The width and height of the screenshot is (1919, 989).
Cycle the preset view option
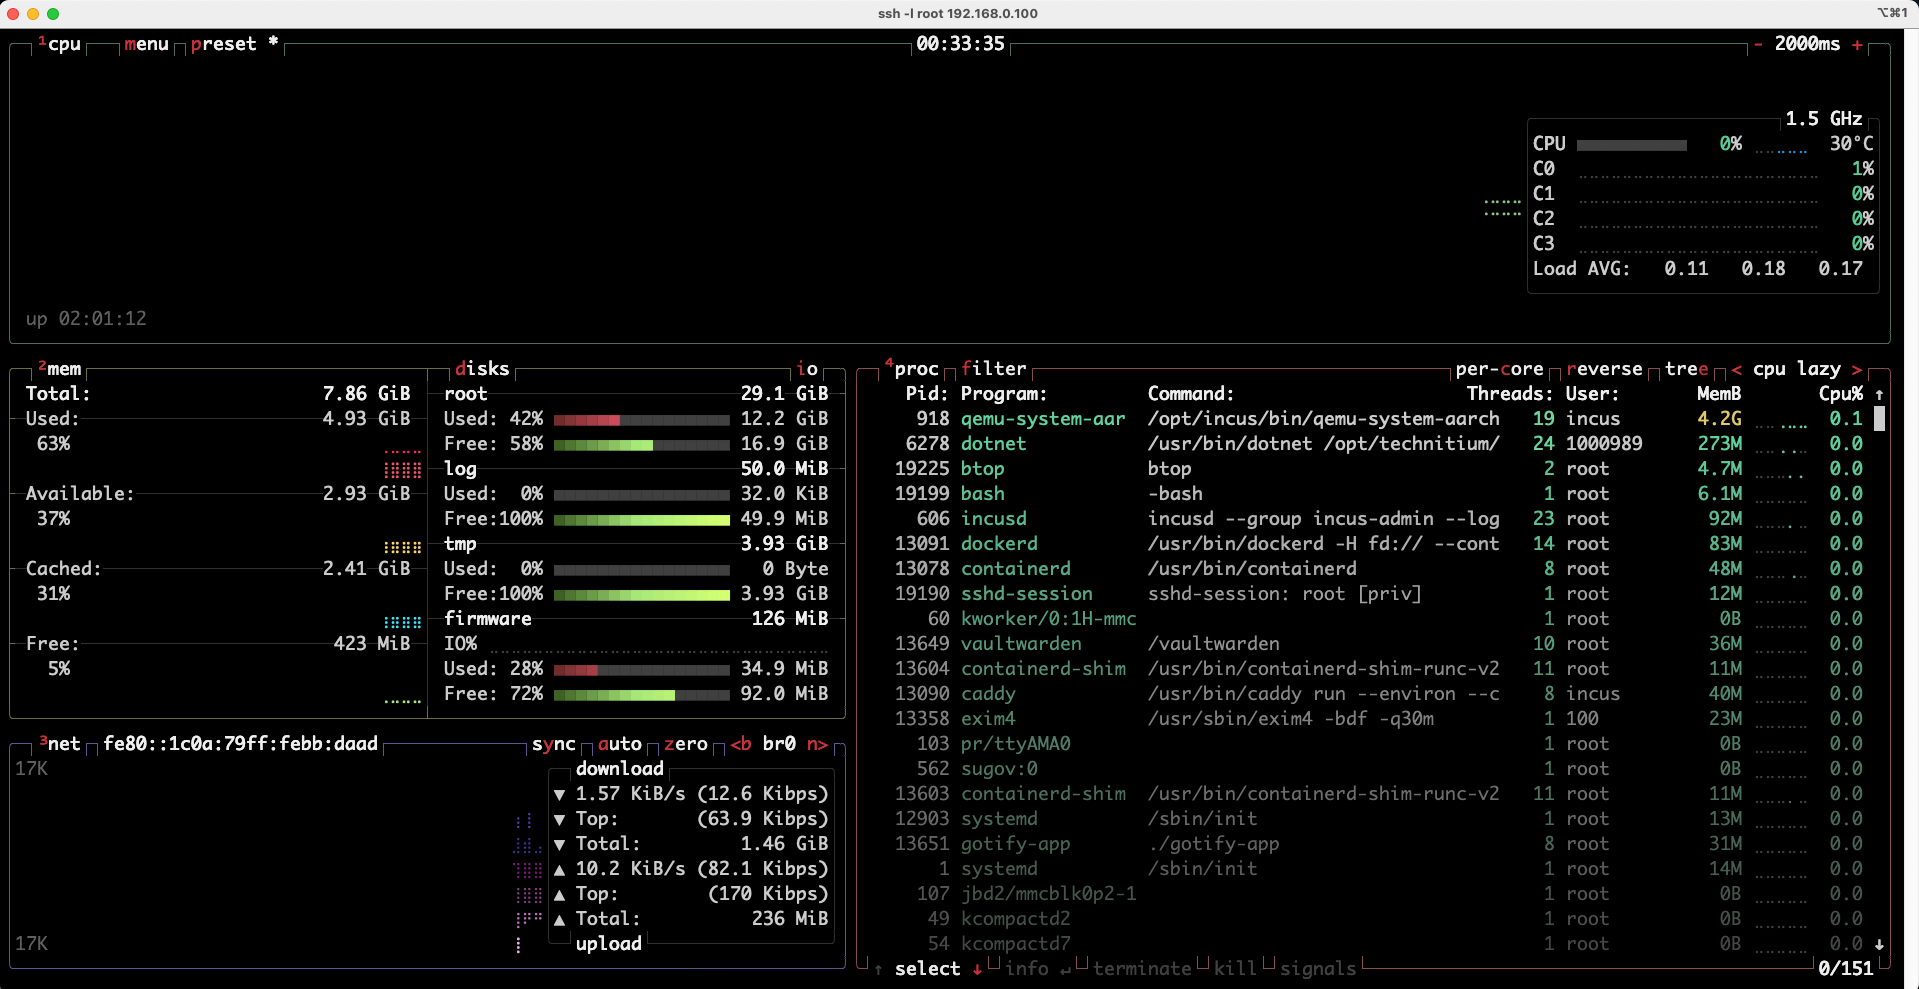click(x=234, y=44)
